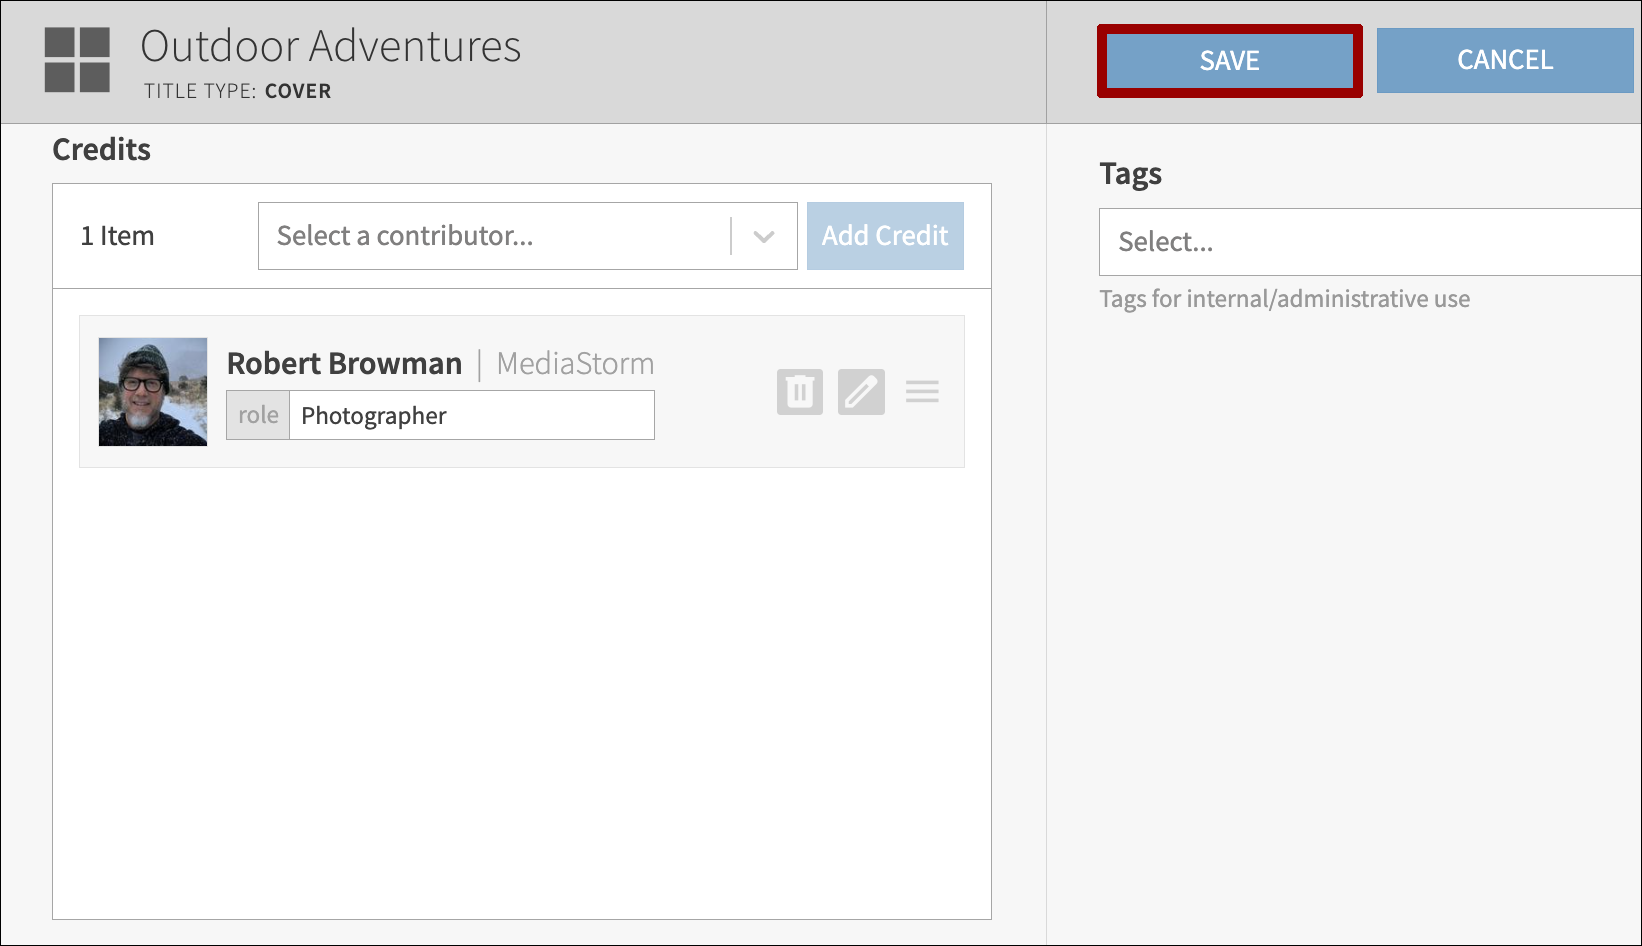Click the Credits section heading

click(101, 149)
